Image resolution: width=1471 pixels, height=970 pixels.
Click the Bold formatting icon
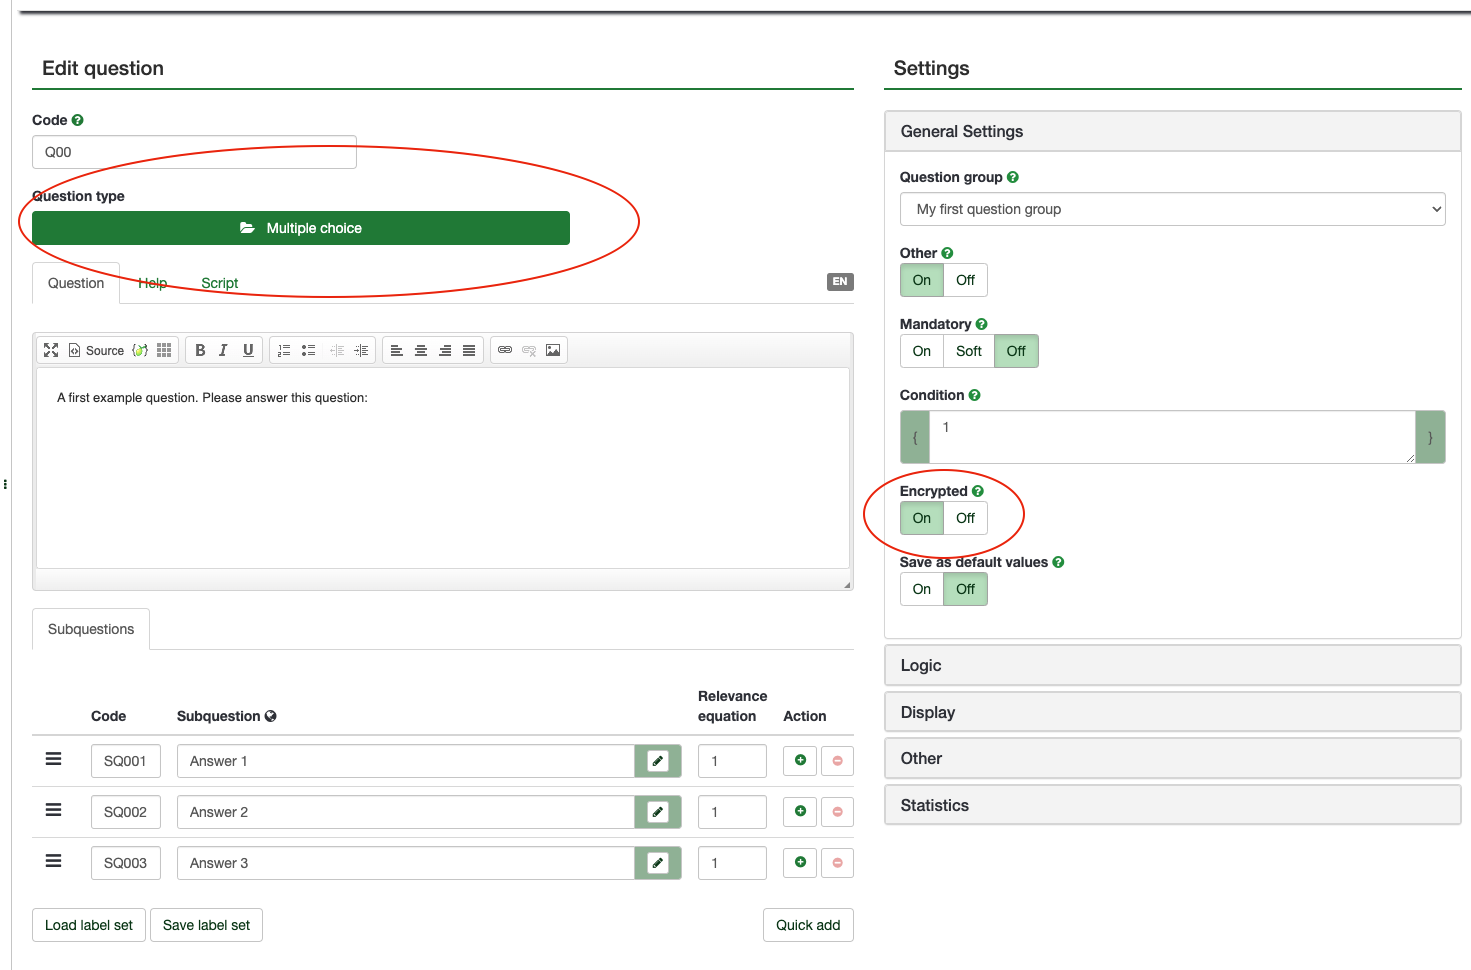coord(200,350)
